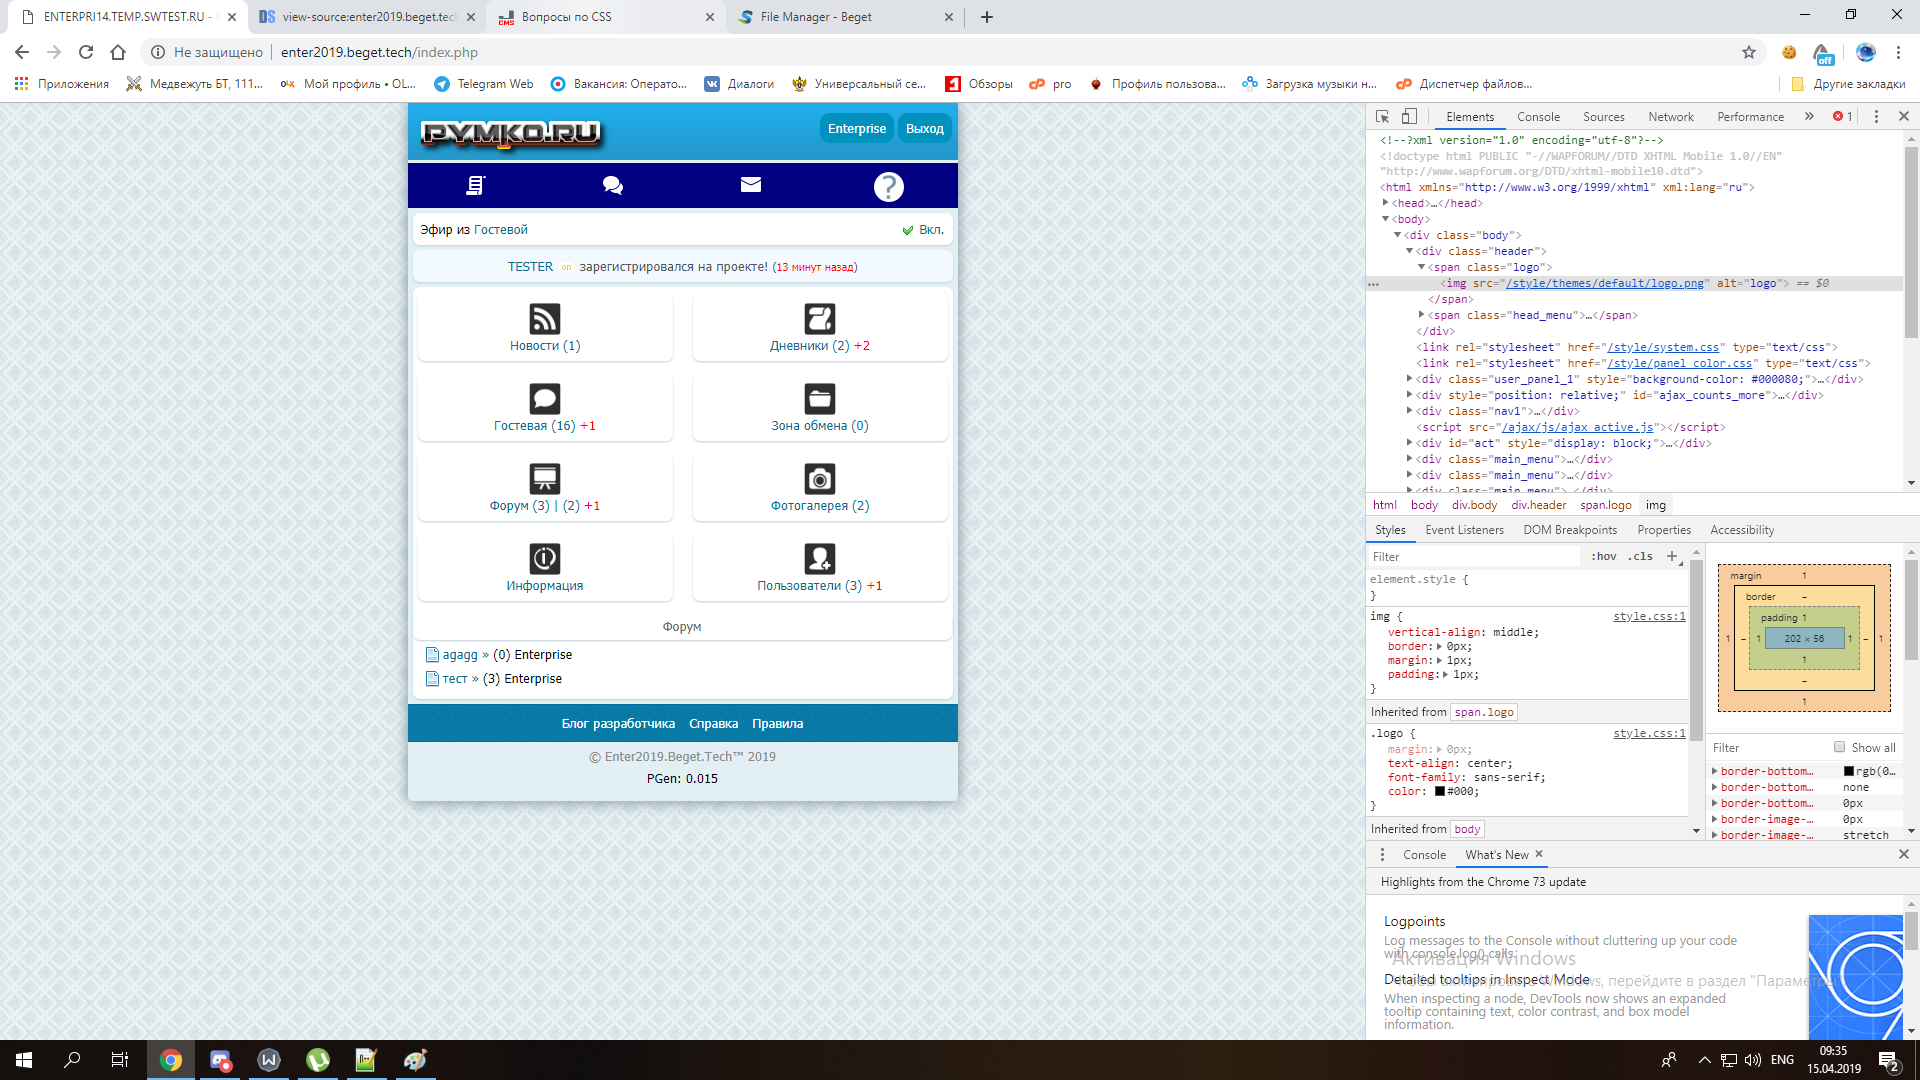
Task: Click the question mark help icon
Action: (x=888, y=186)
